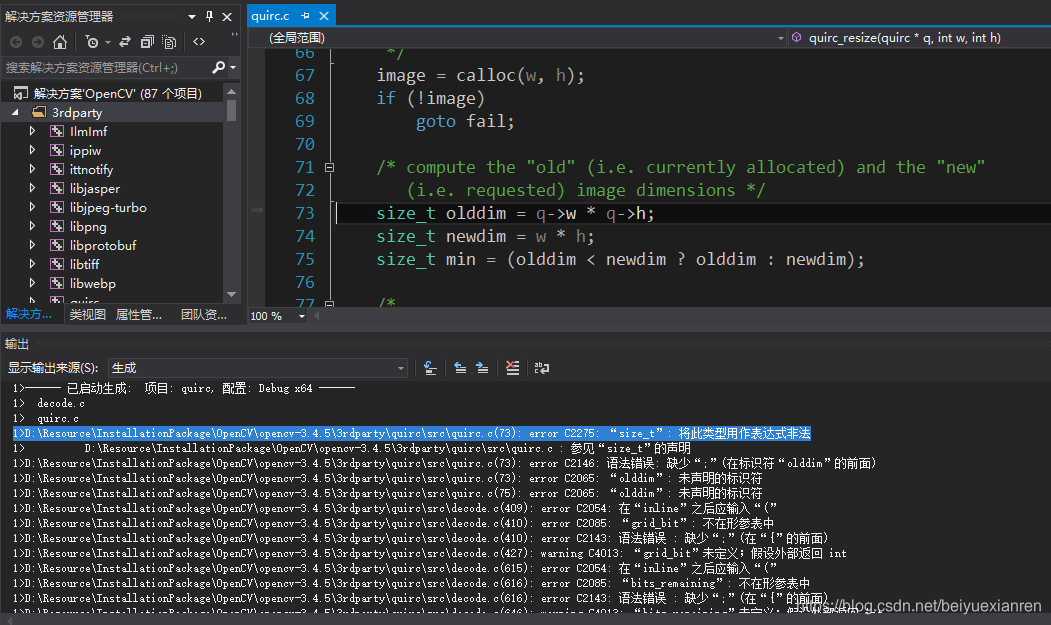
Task: Select the libprotobuf project item
Action: pyautogui.click(x=103, y=245)
